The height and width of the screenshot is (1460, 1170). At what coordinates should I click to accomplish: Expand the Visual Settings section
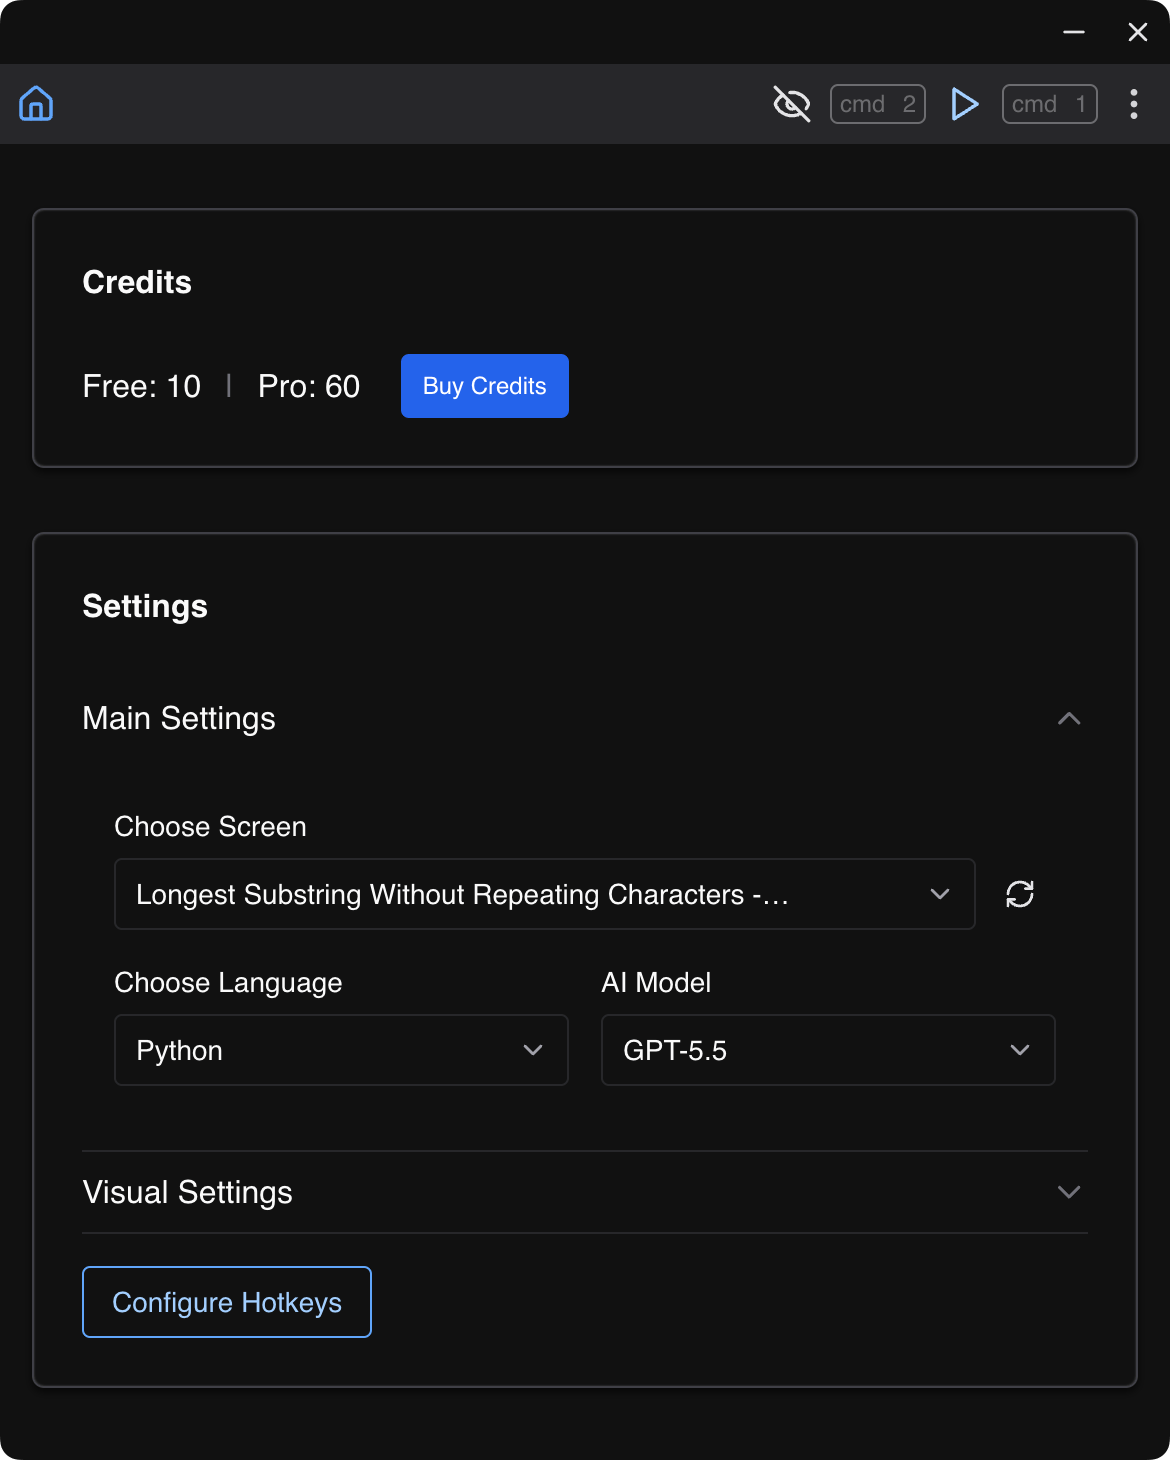pyautogui.click(x=585, y=1192)
